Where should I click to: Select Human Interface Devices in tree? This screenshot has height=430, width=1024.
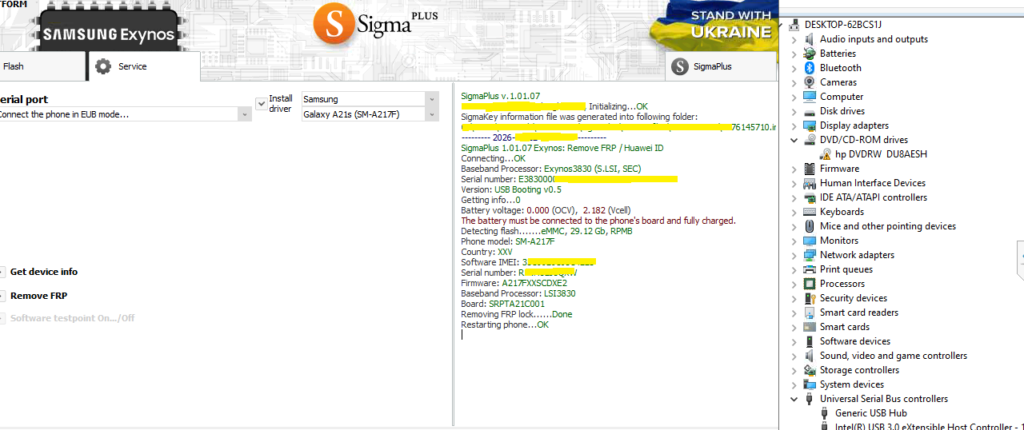coord(872,183)
